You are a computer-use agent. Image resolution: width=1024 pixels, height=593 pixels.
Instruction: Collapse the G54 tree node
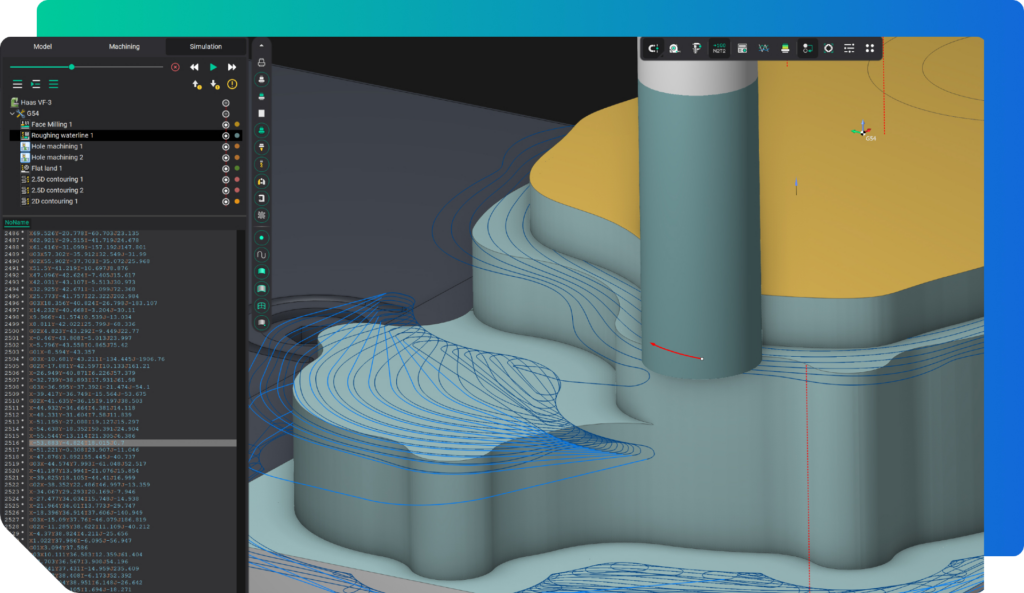[x=12, y=114]
